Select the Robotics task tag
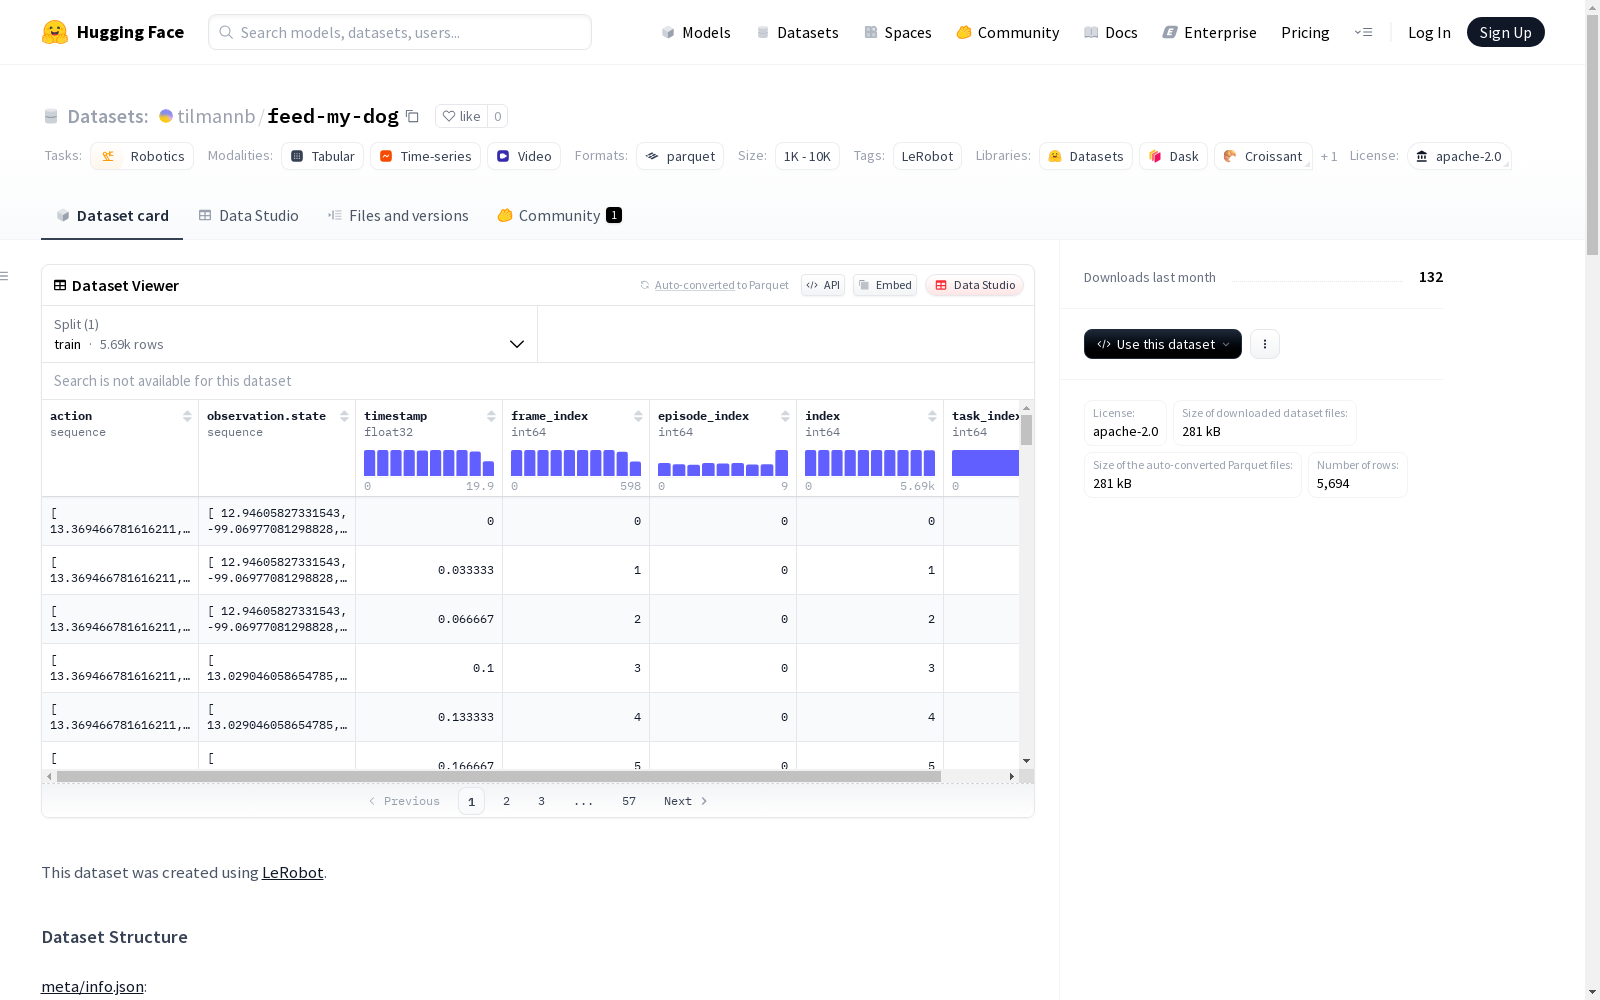 tap(142, 156)
